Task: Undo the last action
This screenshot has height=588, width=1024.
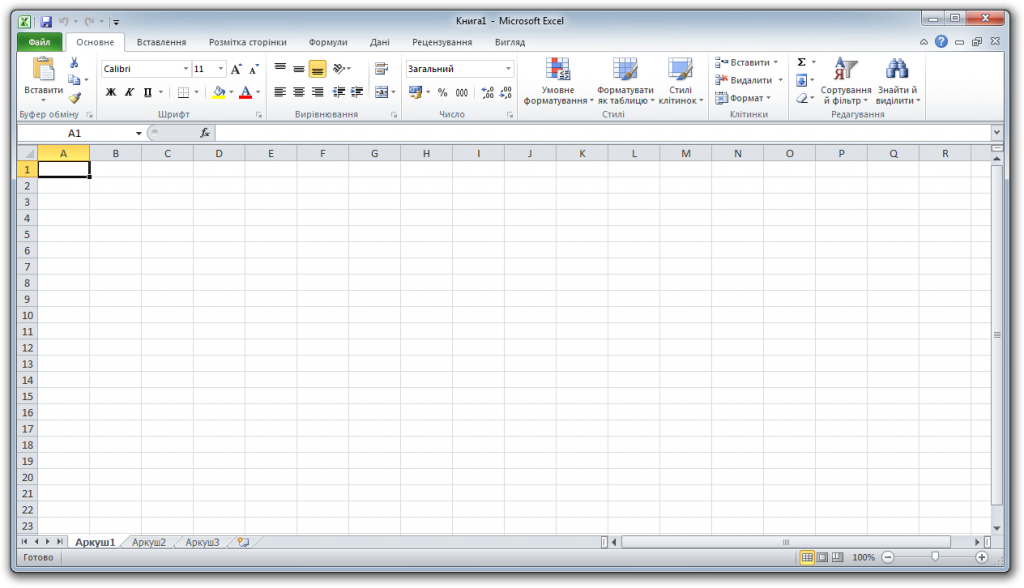Action: (64, 22)
